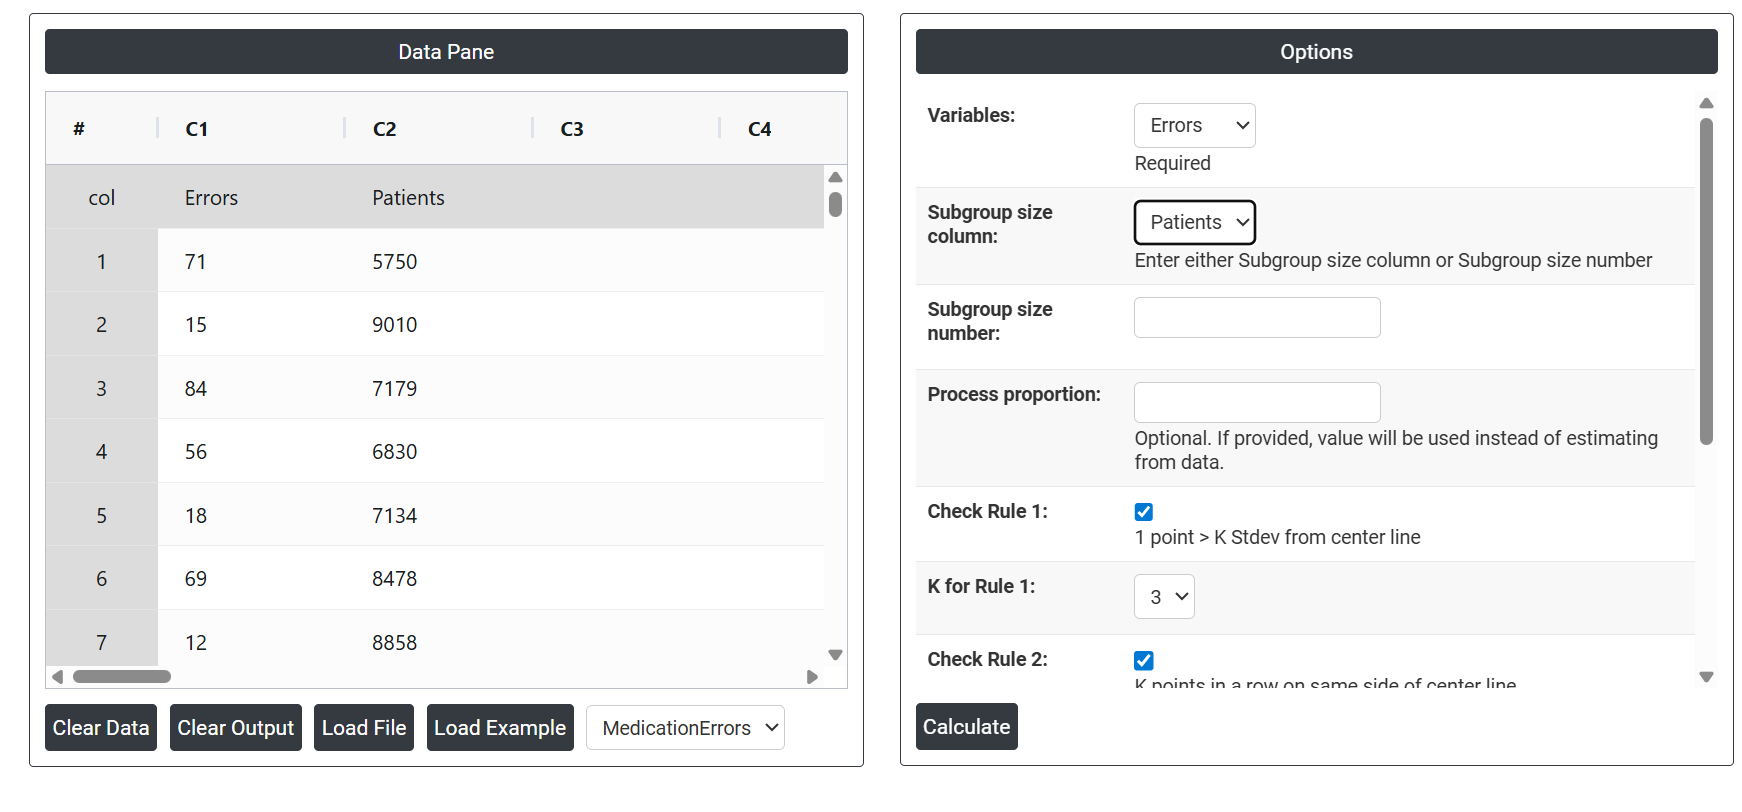Uncheck the Check Rule 1 checkbox
The image size is (1742, 812).
coord(1144,512)
